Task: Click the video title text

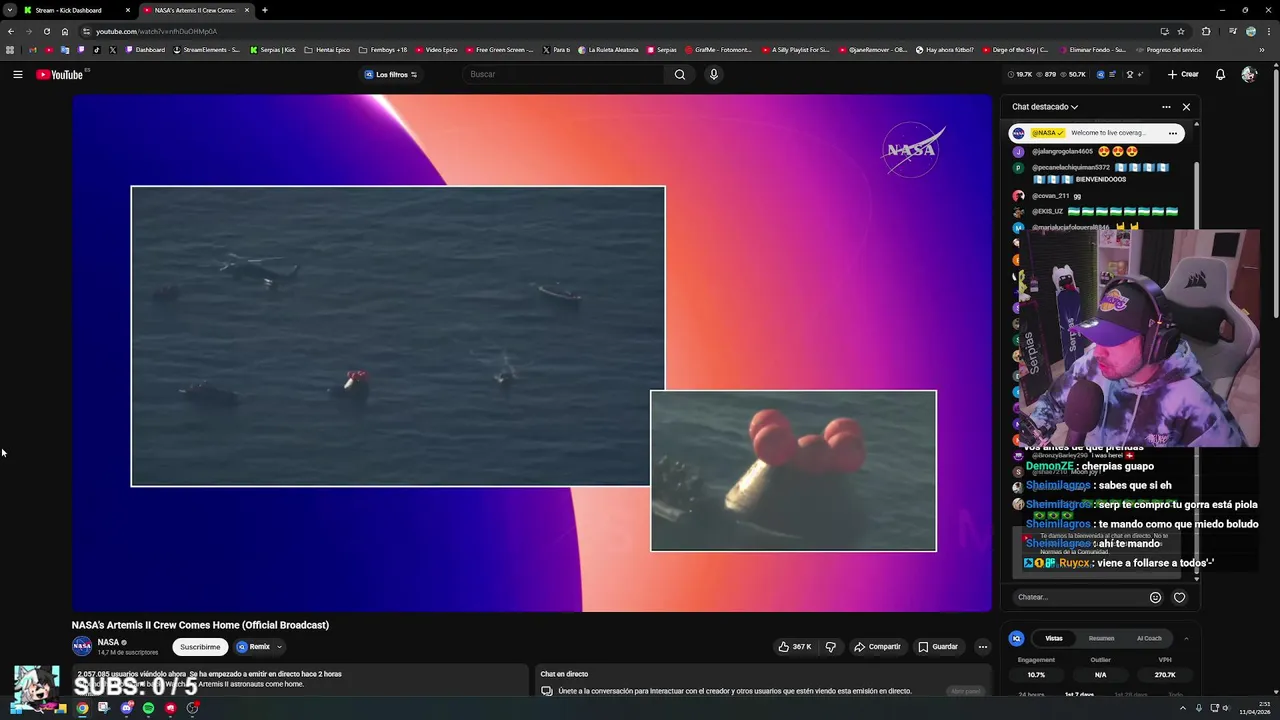Action: [x=200, y=625]
